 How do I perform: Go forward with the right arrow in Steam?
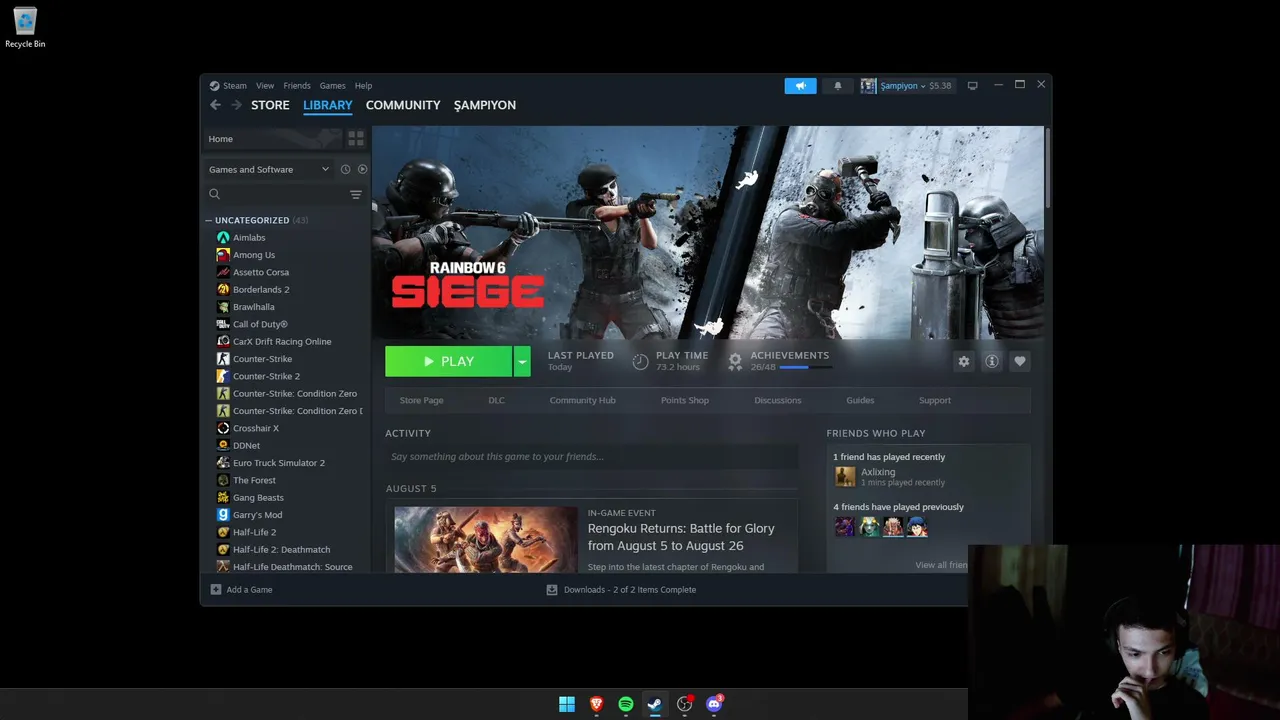[x=236, y=105]
